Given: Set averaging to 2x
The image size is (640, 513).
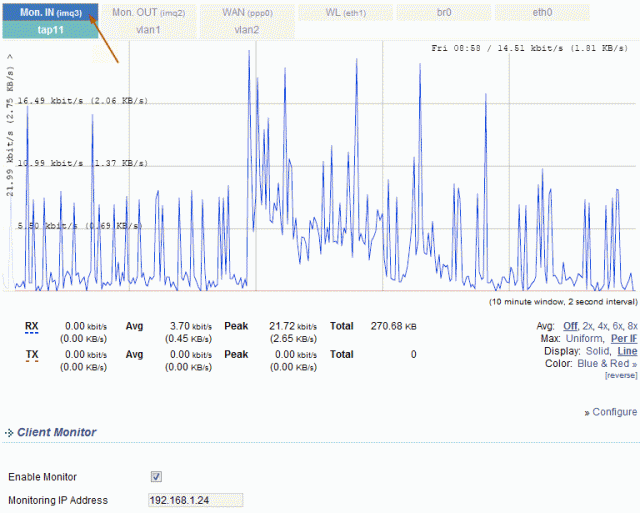Looking at the screenshot, I should coord(587,326).
